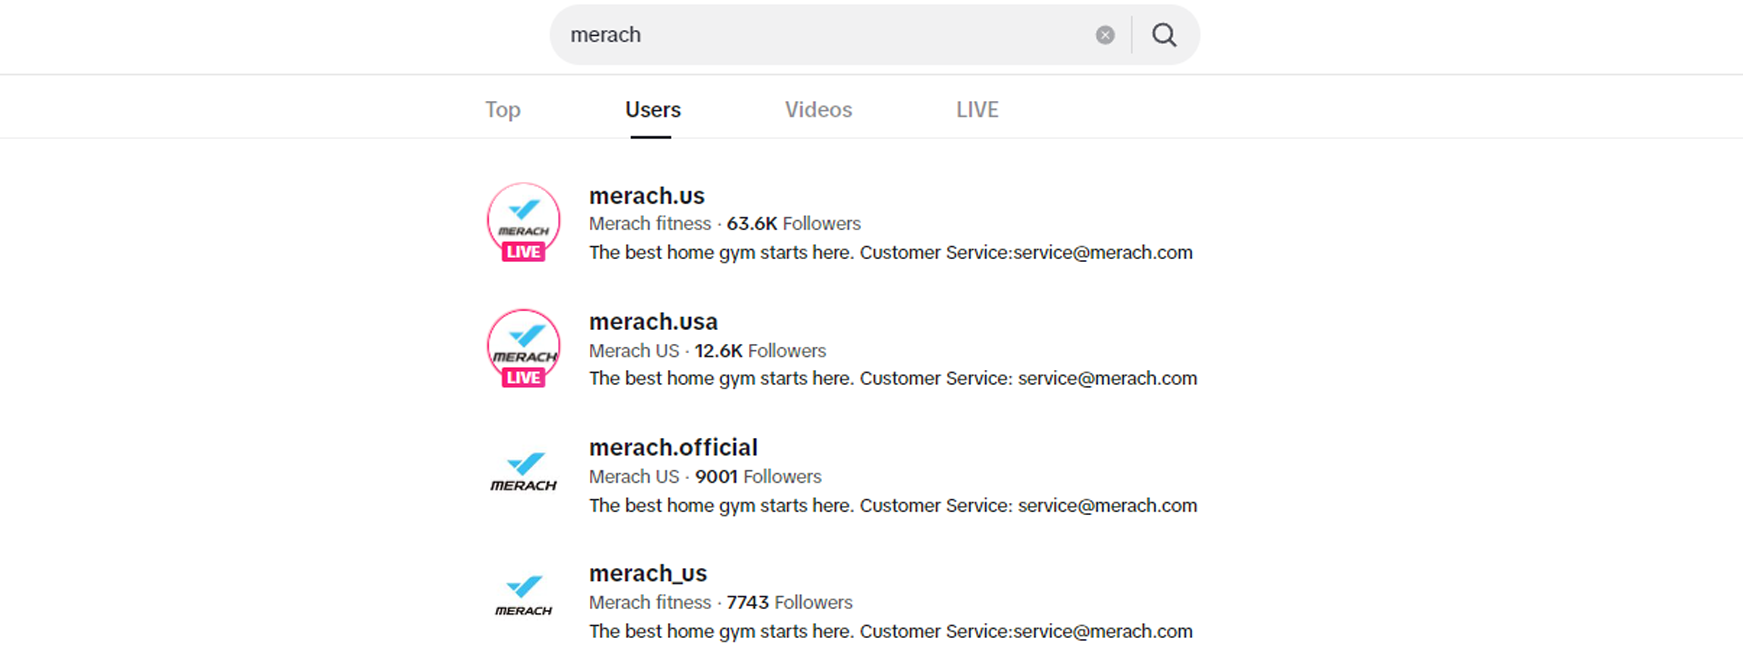Screen dimensions: 1743x658
Task: Click the merach.official logo avatar
Action: (x=523, y=472)
